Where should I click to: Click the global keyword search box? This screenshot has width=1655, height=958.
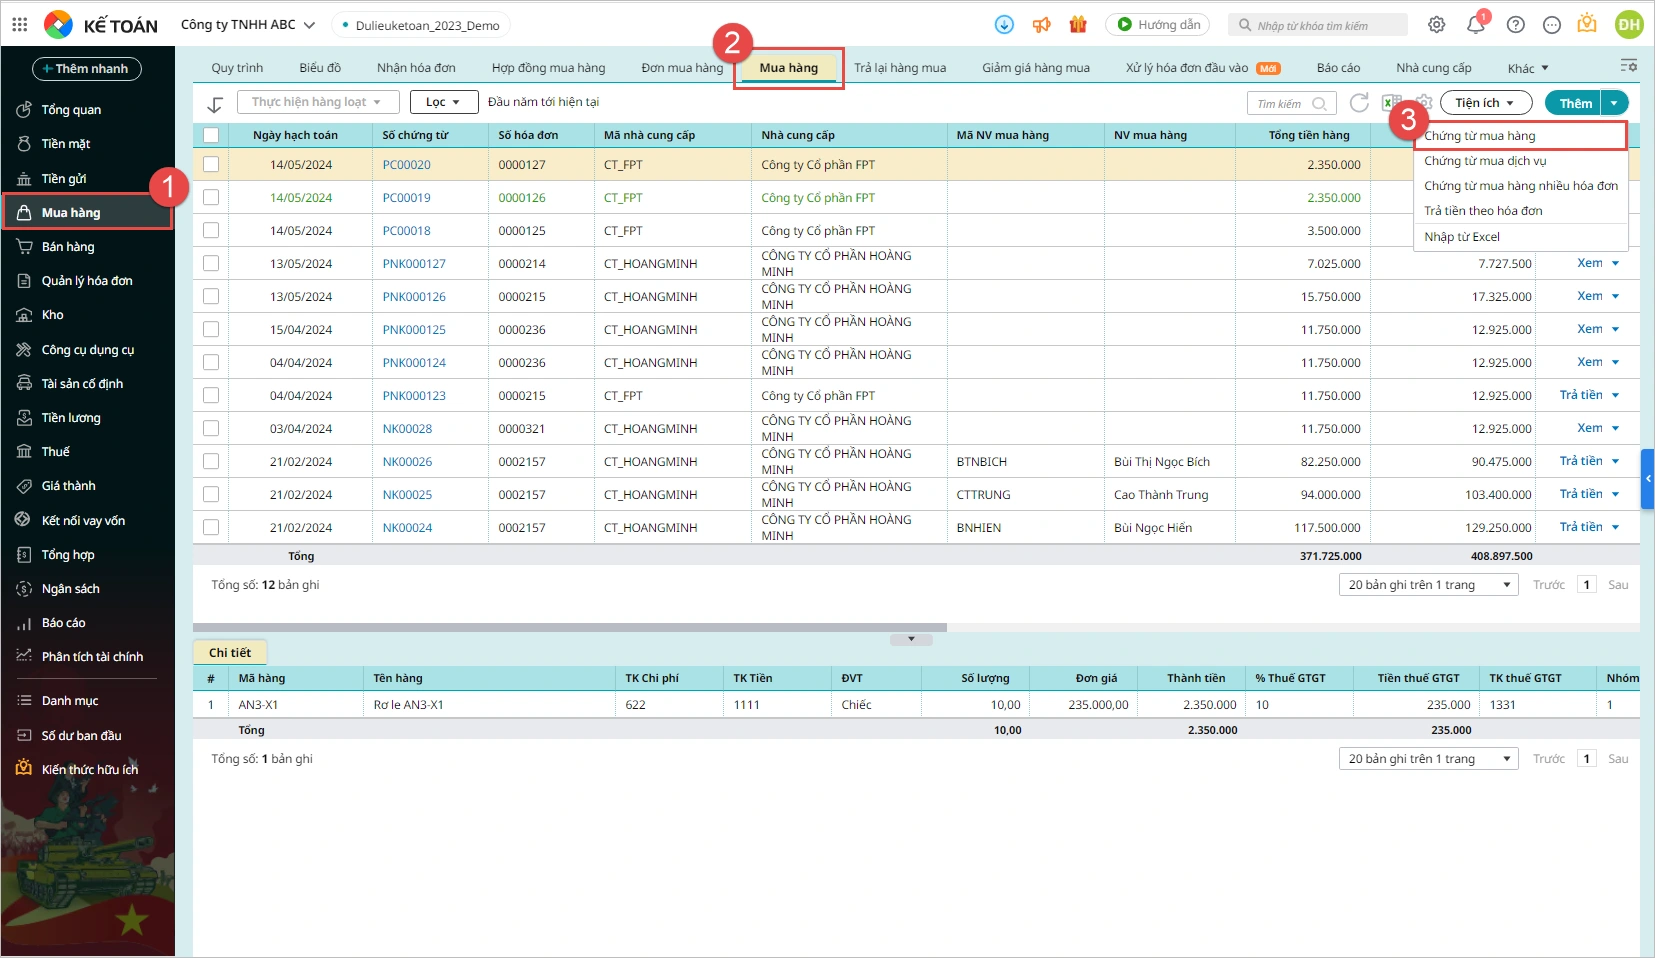1318,25
